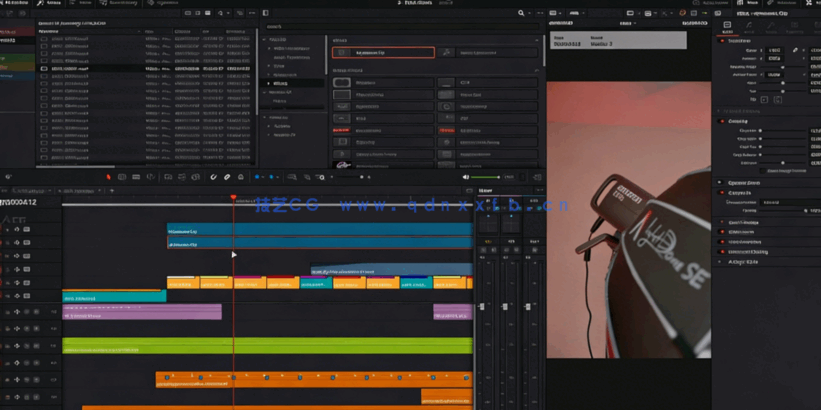Click the effects library search magnifier
The image size is (821, 410).
click(x=521, y=13)
